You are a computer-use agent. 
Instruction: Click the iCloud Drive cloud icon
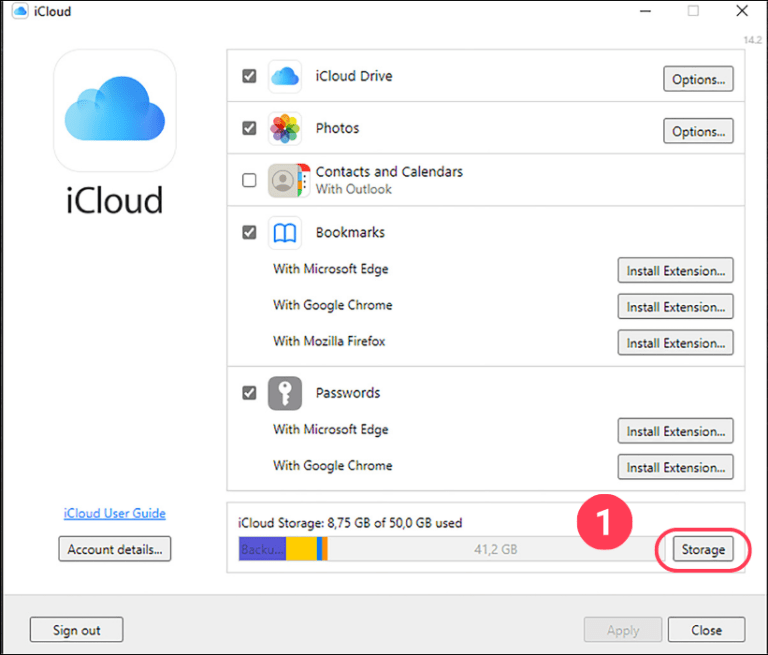[285, 76]
